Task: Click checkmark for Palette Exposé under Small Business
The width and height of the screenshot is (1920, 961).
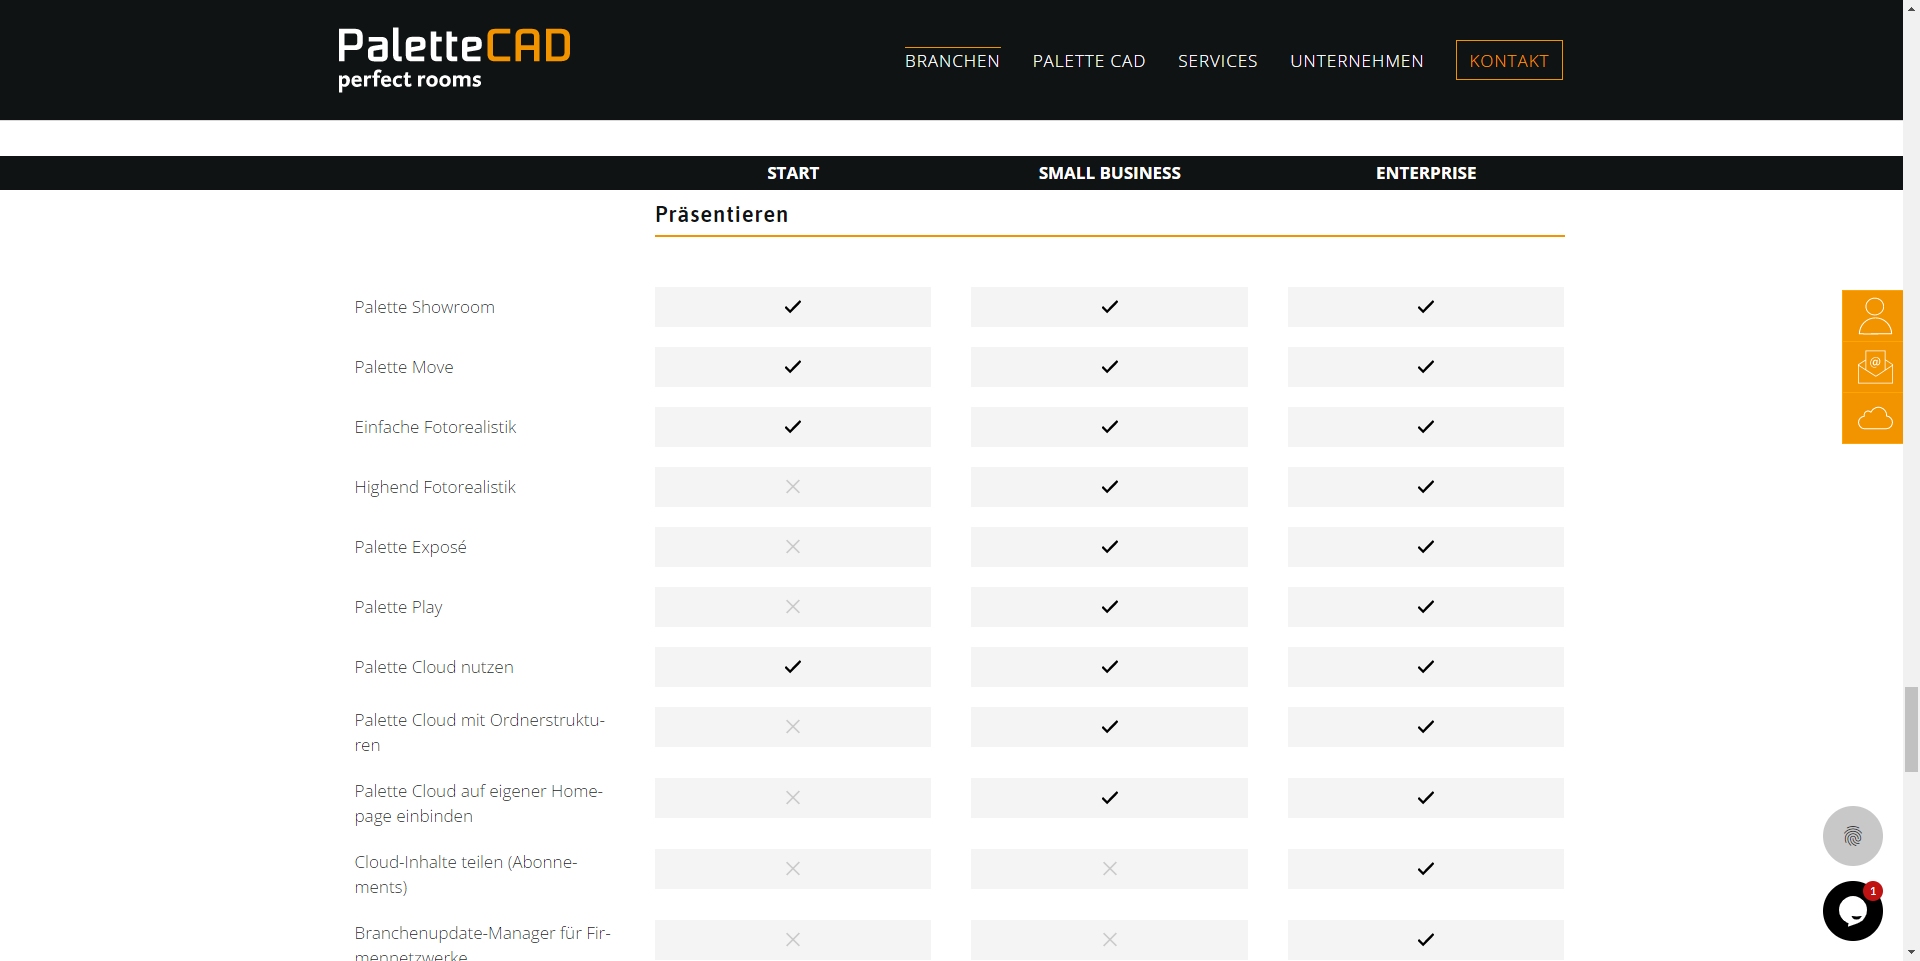Action: pyautogui.click(x=1109, y=547)
